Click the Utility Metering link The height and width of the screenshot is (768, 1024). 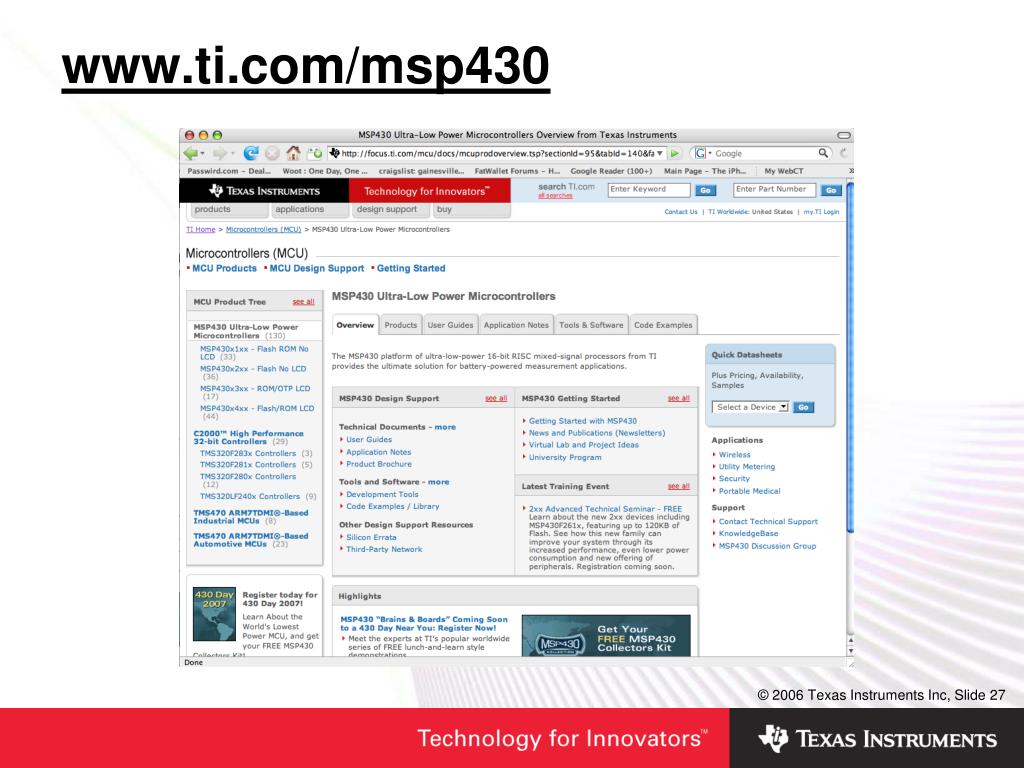pyautogui.click(x=746, y=466)
